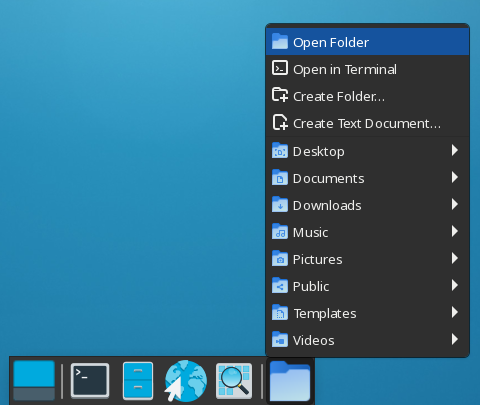Click the Show Desktop panel icon
Viewport: 480px width, 405px height.
click(x=34, y=380)
